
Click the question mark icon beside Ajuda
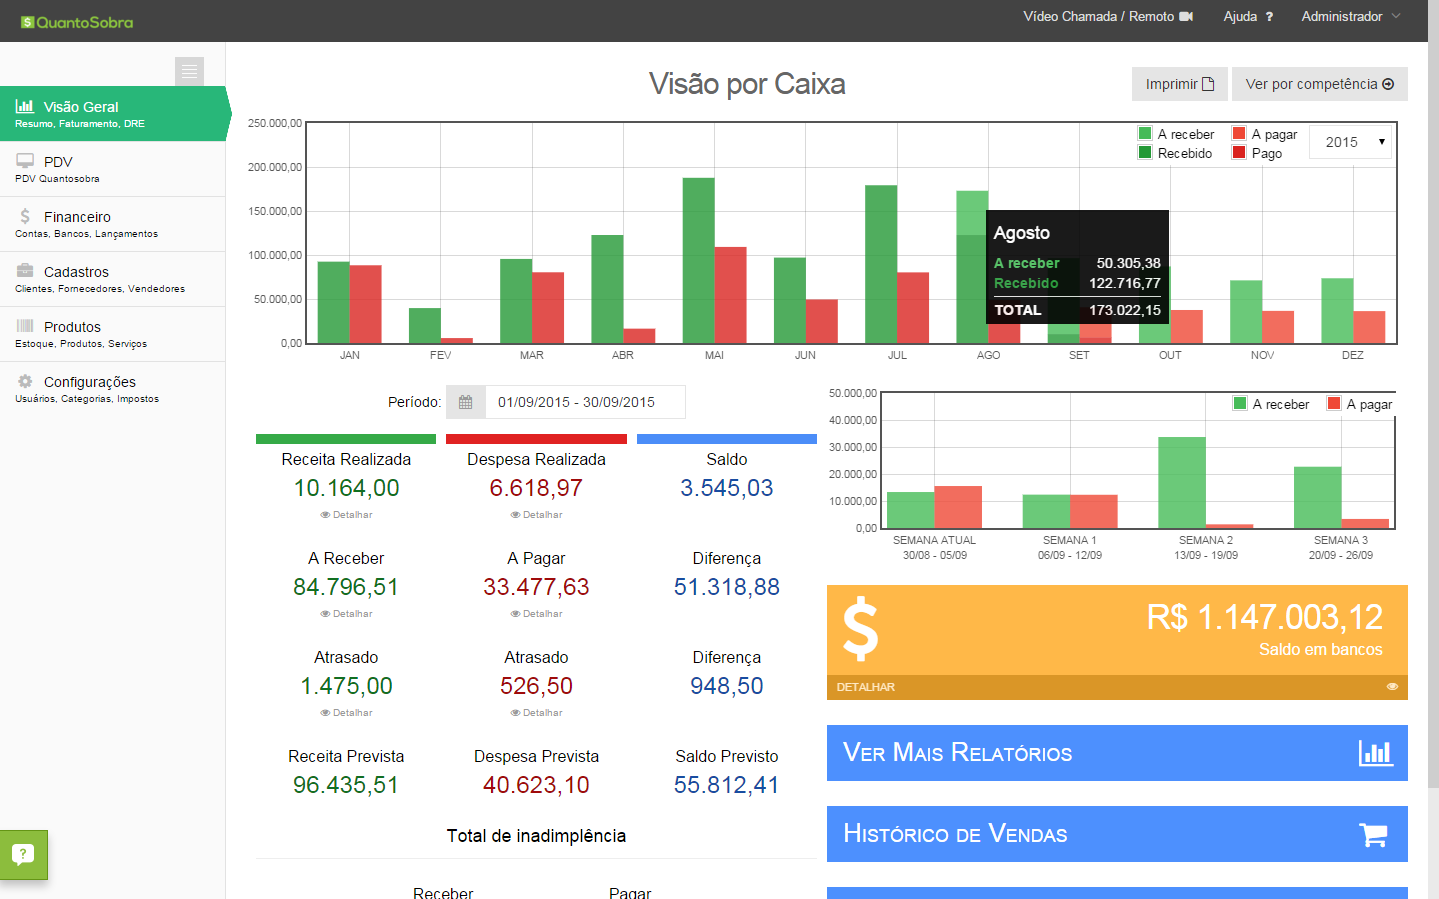tap(1269, 17)
